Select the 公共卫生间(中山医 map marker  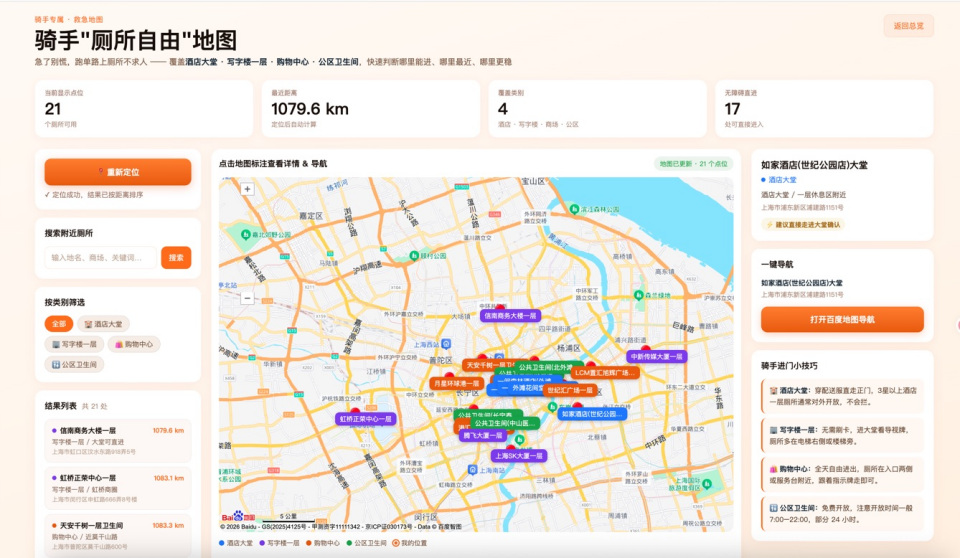[504, 423]
